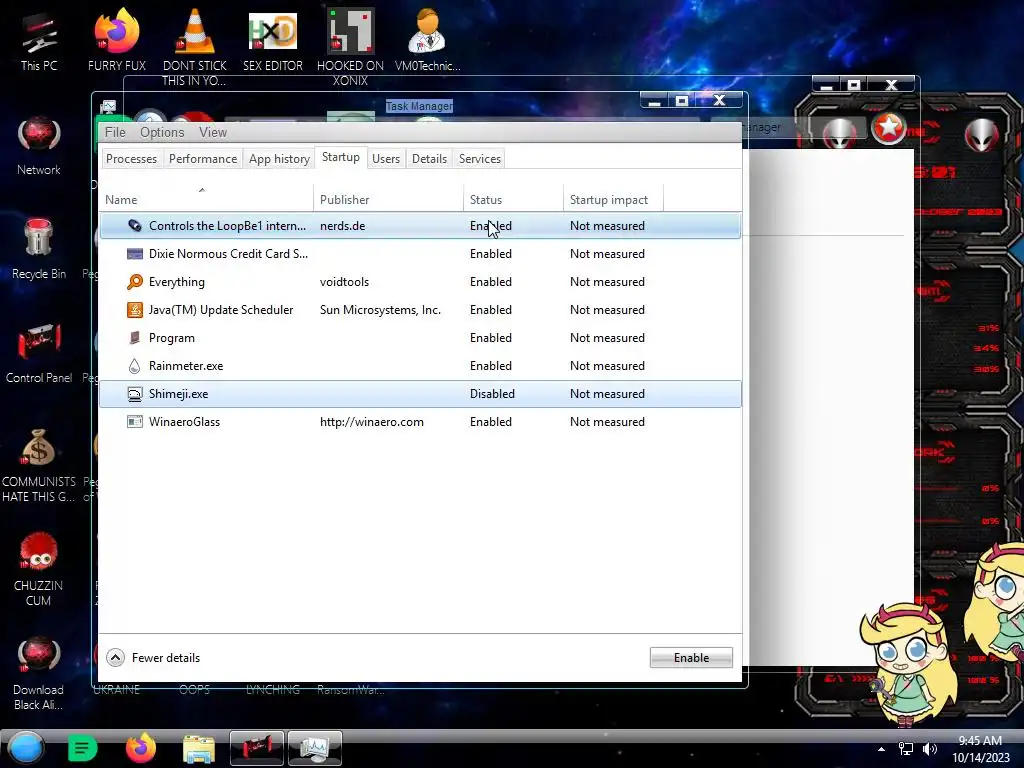Open the Network desktop icon

39,146
